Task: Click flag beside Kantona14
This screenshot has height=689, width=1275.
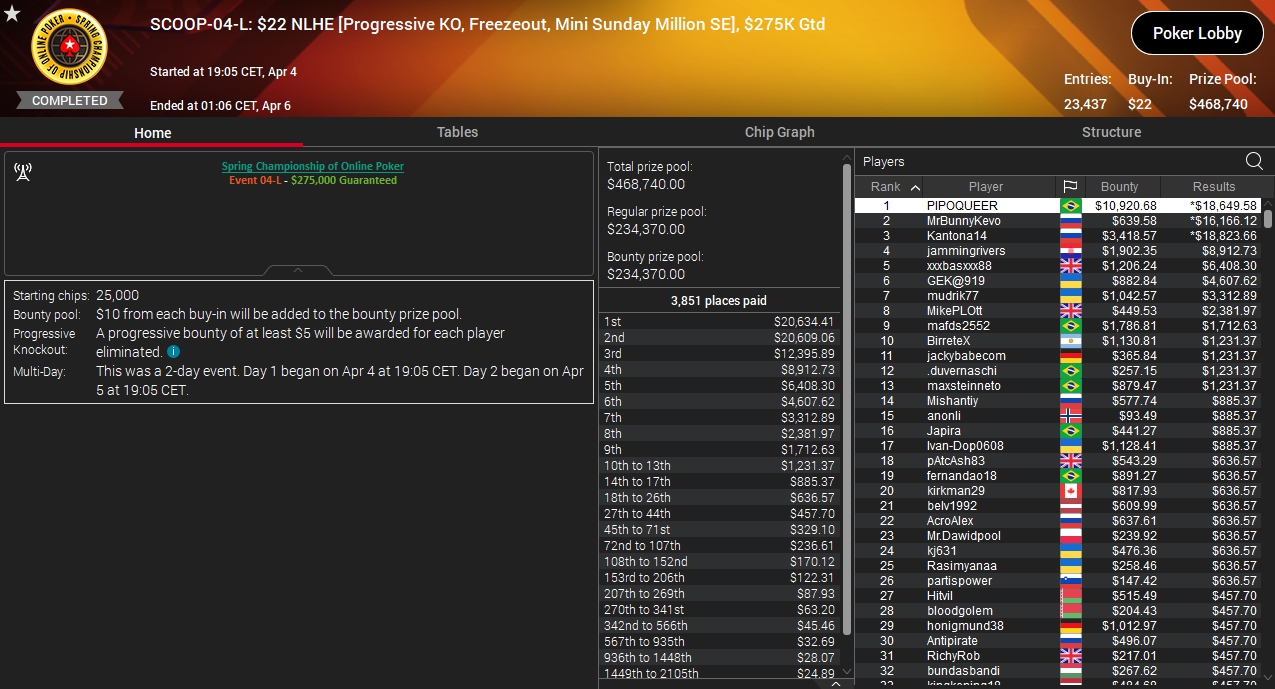Action: [1071, 235]
